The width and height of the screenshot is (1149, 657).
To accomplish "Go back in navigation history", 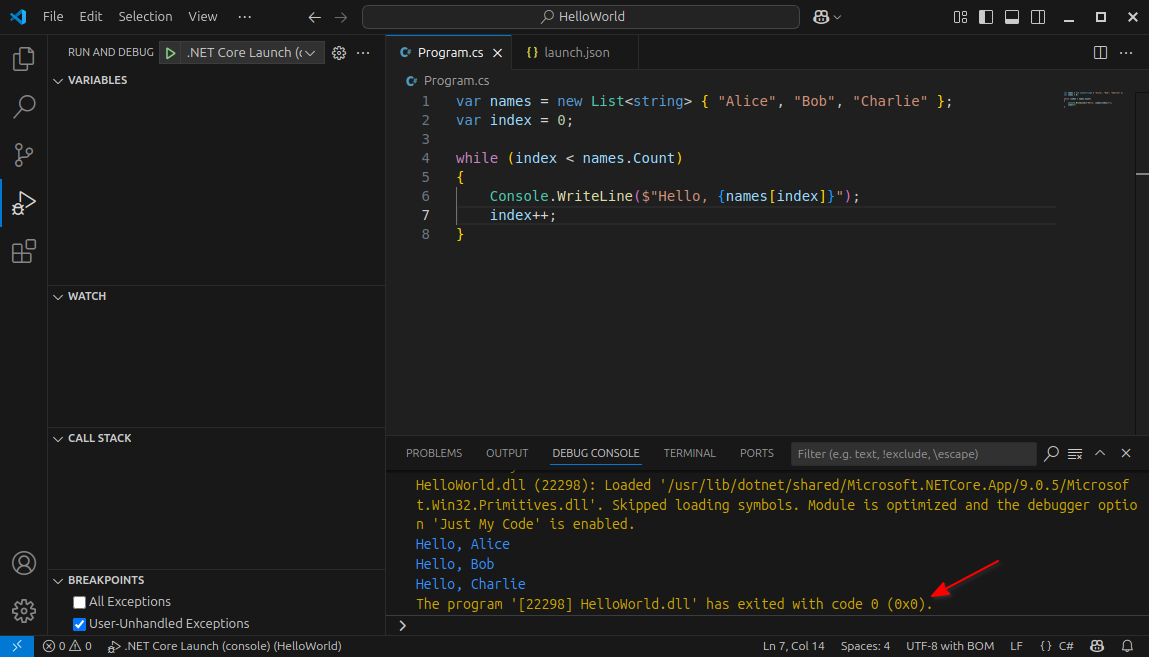I will pos(314,17).
